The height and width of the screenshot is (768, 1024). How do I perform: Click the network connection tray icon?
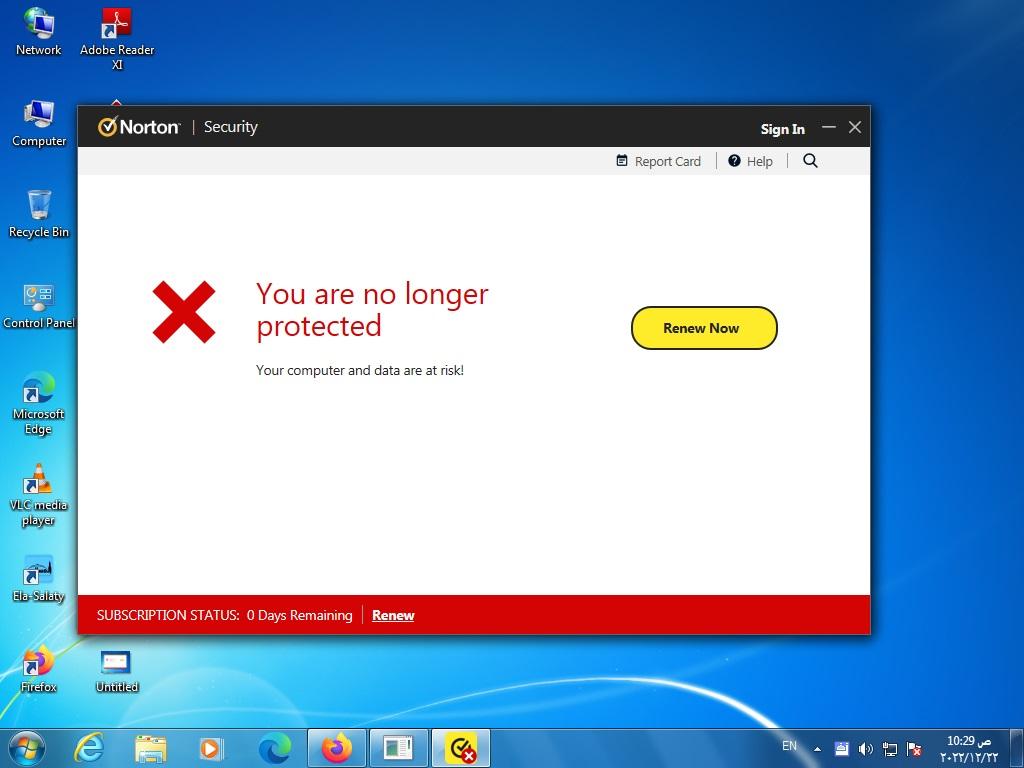[x=890, y=749]
